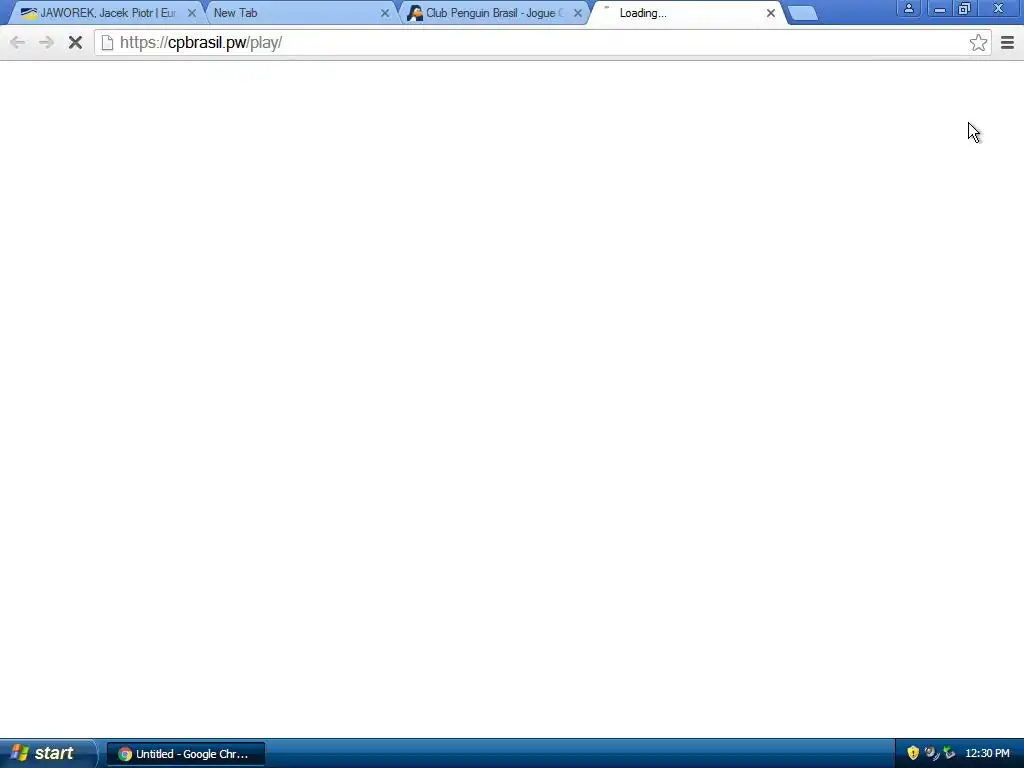The image size is (1024, 768).
Task: Open the Chrome user profile button
Action: coord(908,9)
